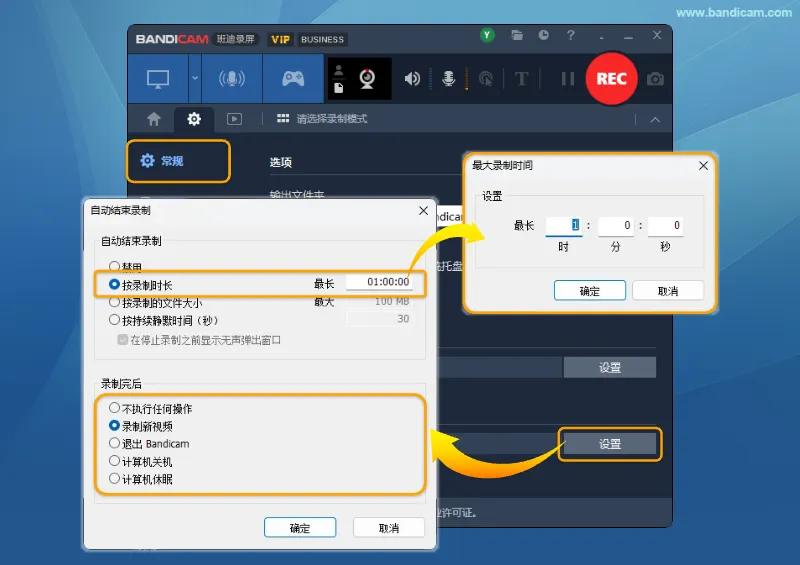Click BUSINESS label in title bar
800x565 pixels.
[322, 39]
